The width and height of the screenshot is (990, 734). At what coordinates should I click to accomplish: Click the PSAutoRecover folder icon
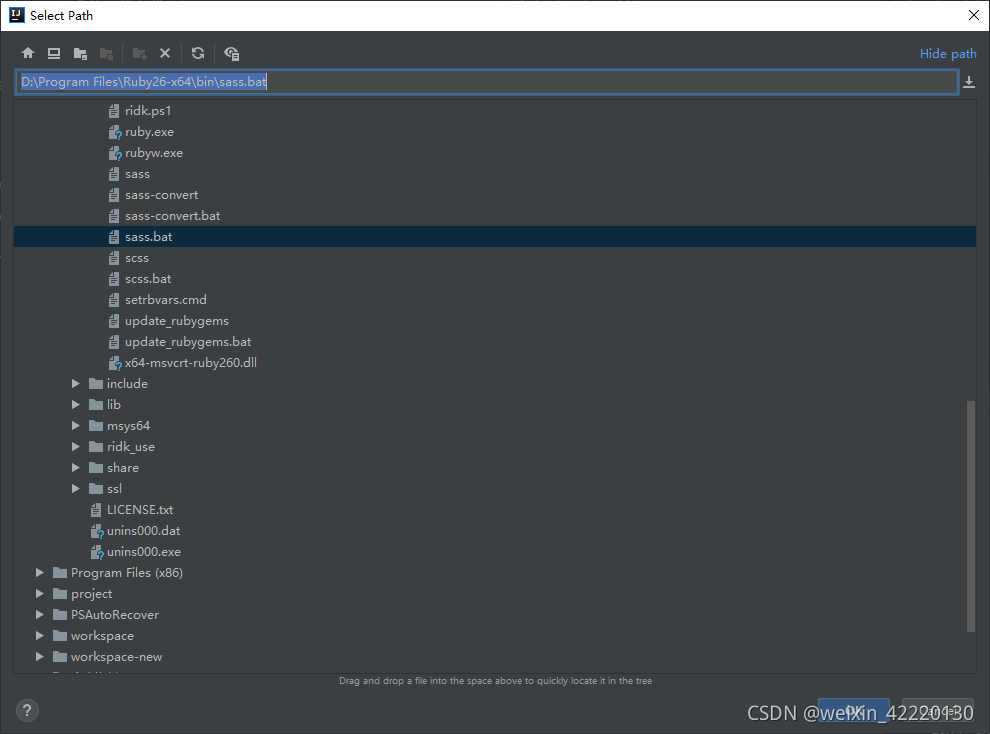coord(60,615)
